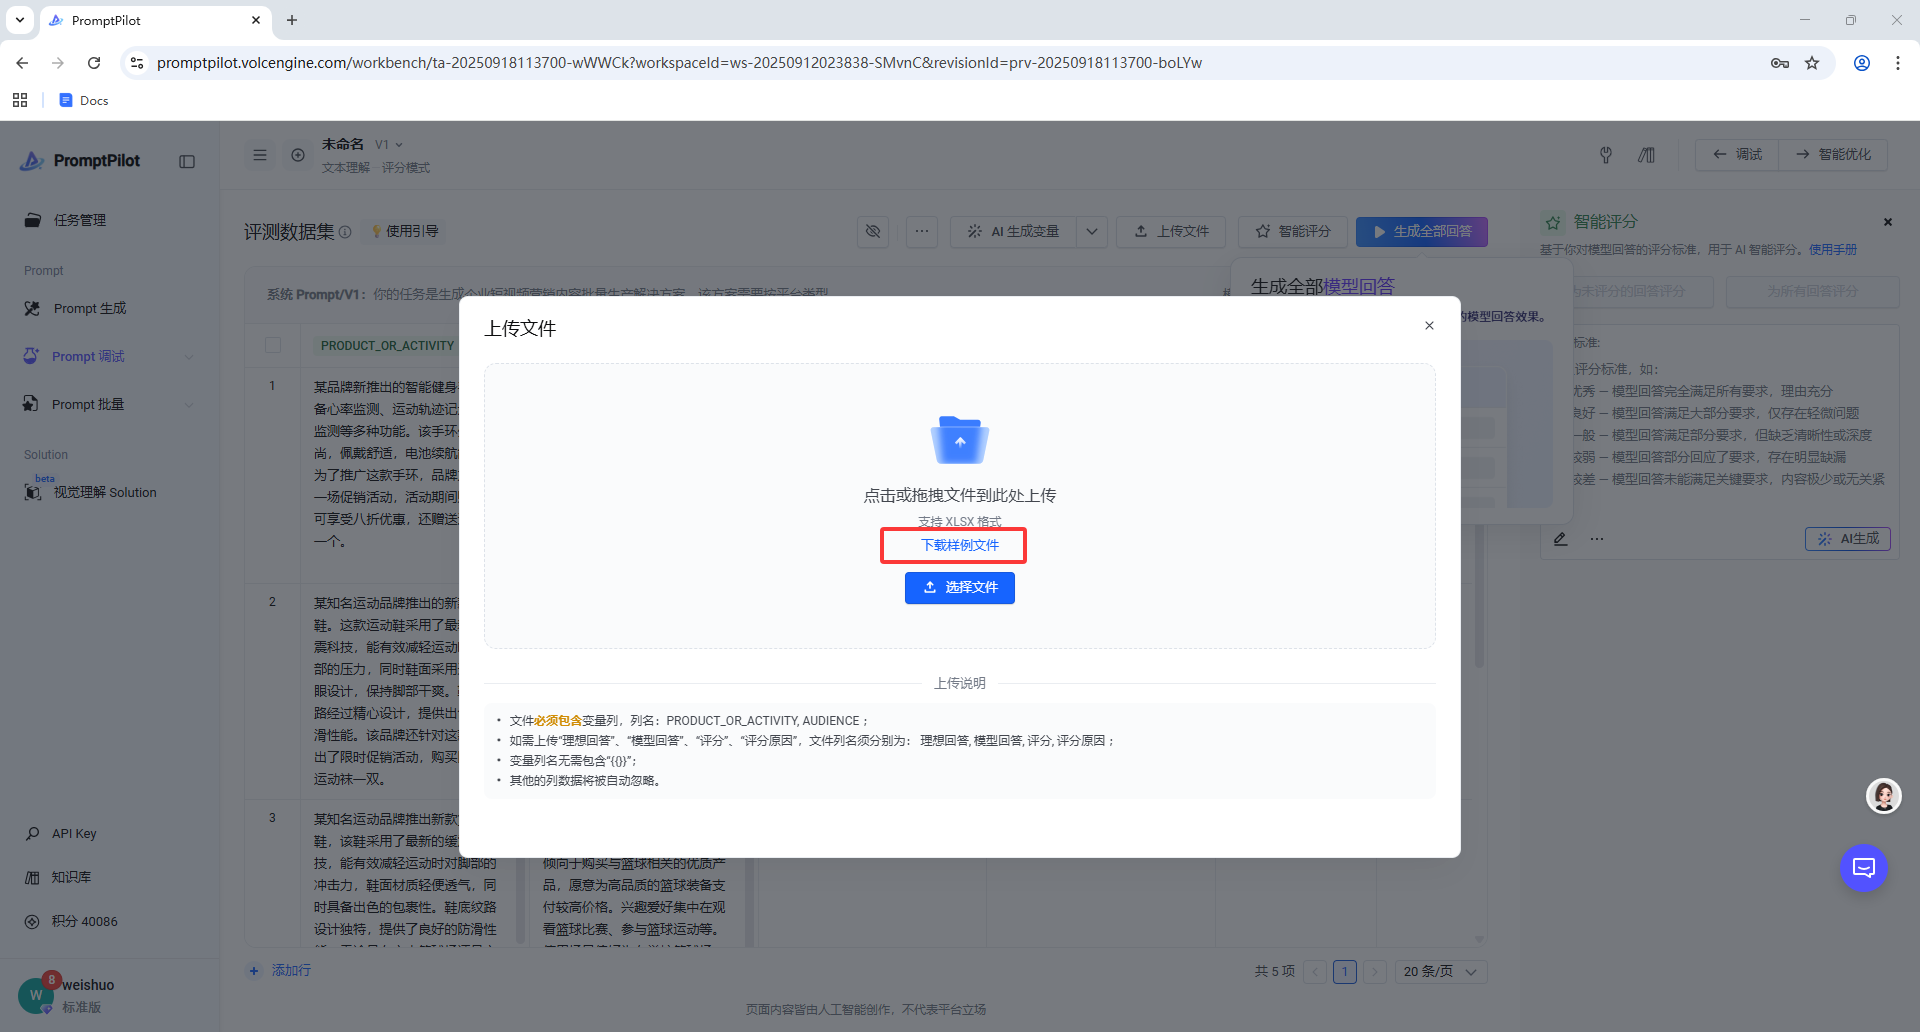Click the 智能评分 toolbar button

[x=1293, y=231]
